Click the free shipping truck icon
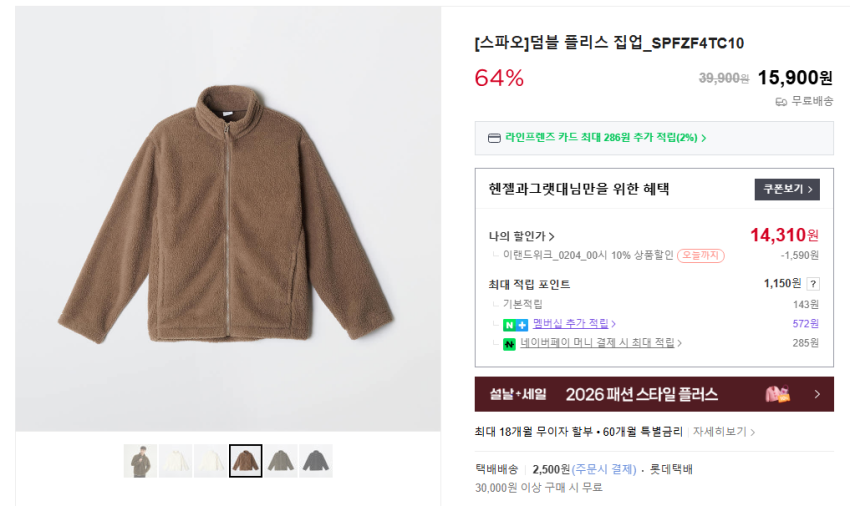 click(781, 101)
